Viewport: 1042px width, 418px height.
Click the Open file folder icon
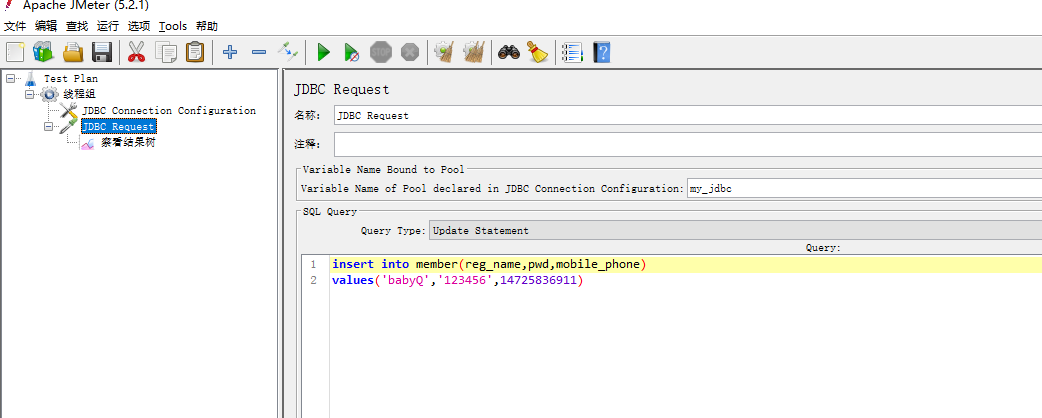coord(73,52)
